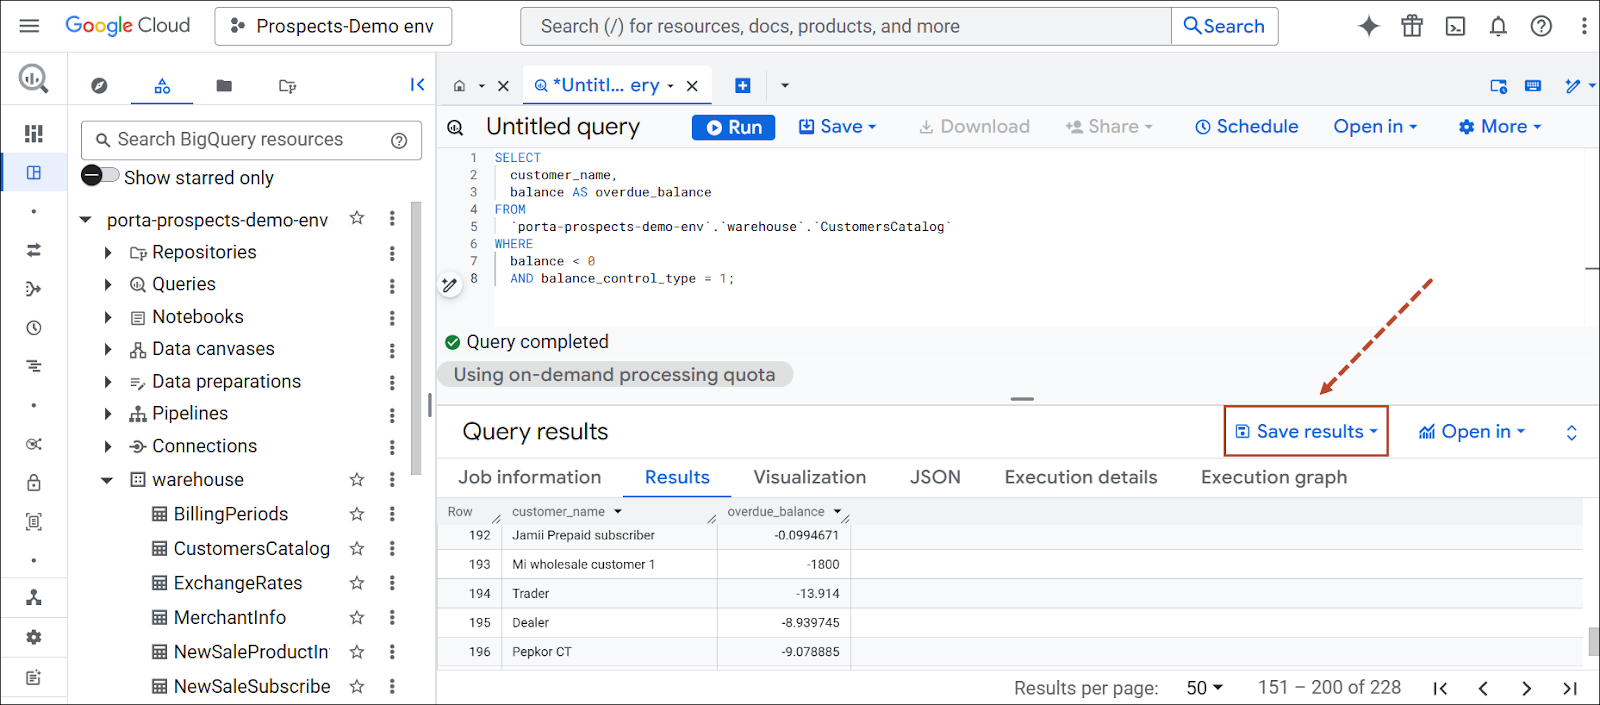This screenshot has width=1600, height=705.
Task: Open the top-right three-dot settings menu
Action: coord(1584,26)
